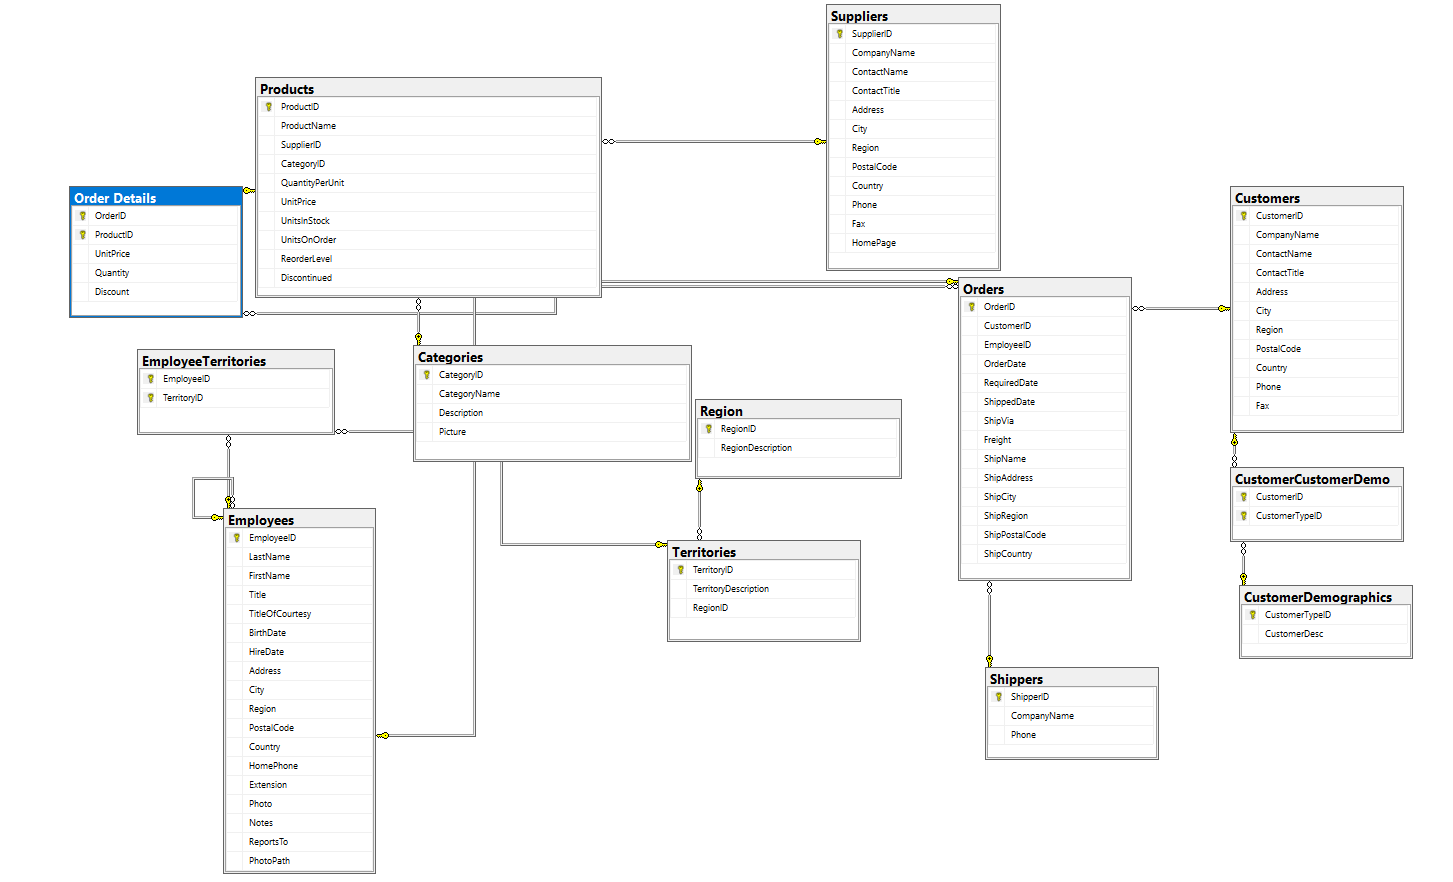Select the key icon for OrderID in Order Details
The height and width of the screenshot is (882, 1453).
pos(83,216)
